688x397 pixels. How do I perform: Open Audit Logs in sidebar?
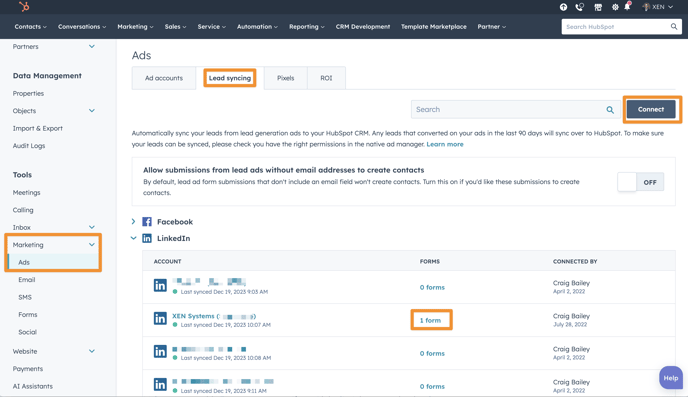coord(29,146)
